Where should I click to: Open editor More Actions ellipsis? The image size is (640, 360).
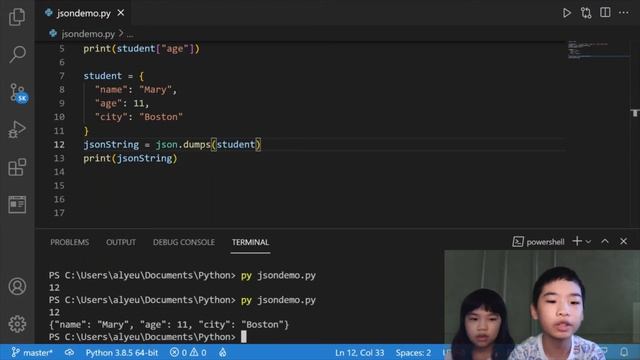(x=624, y=13)
